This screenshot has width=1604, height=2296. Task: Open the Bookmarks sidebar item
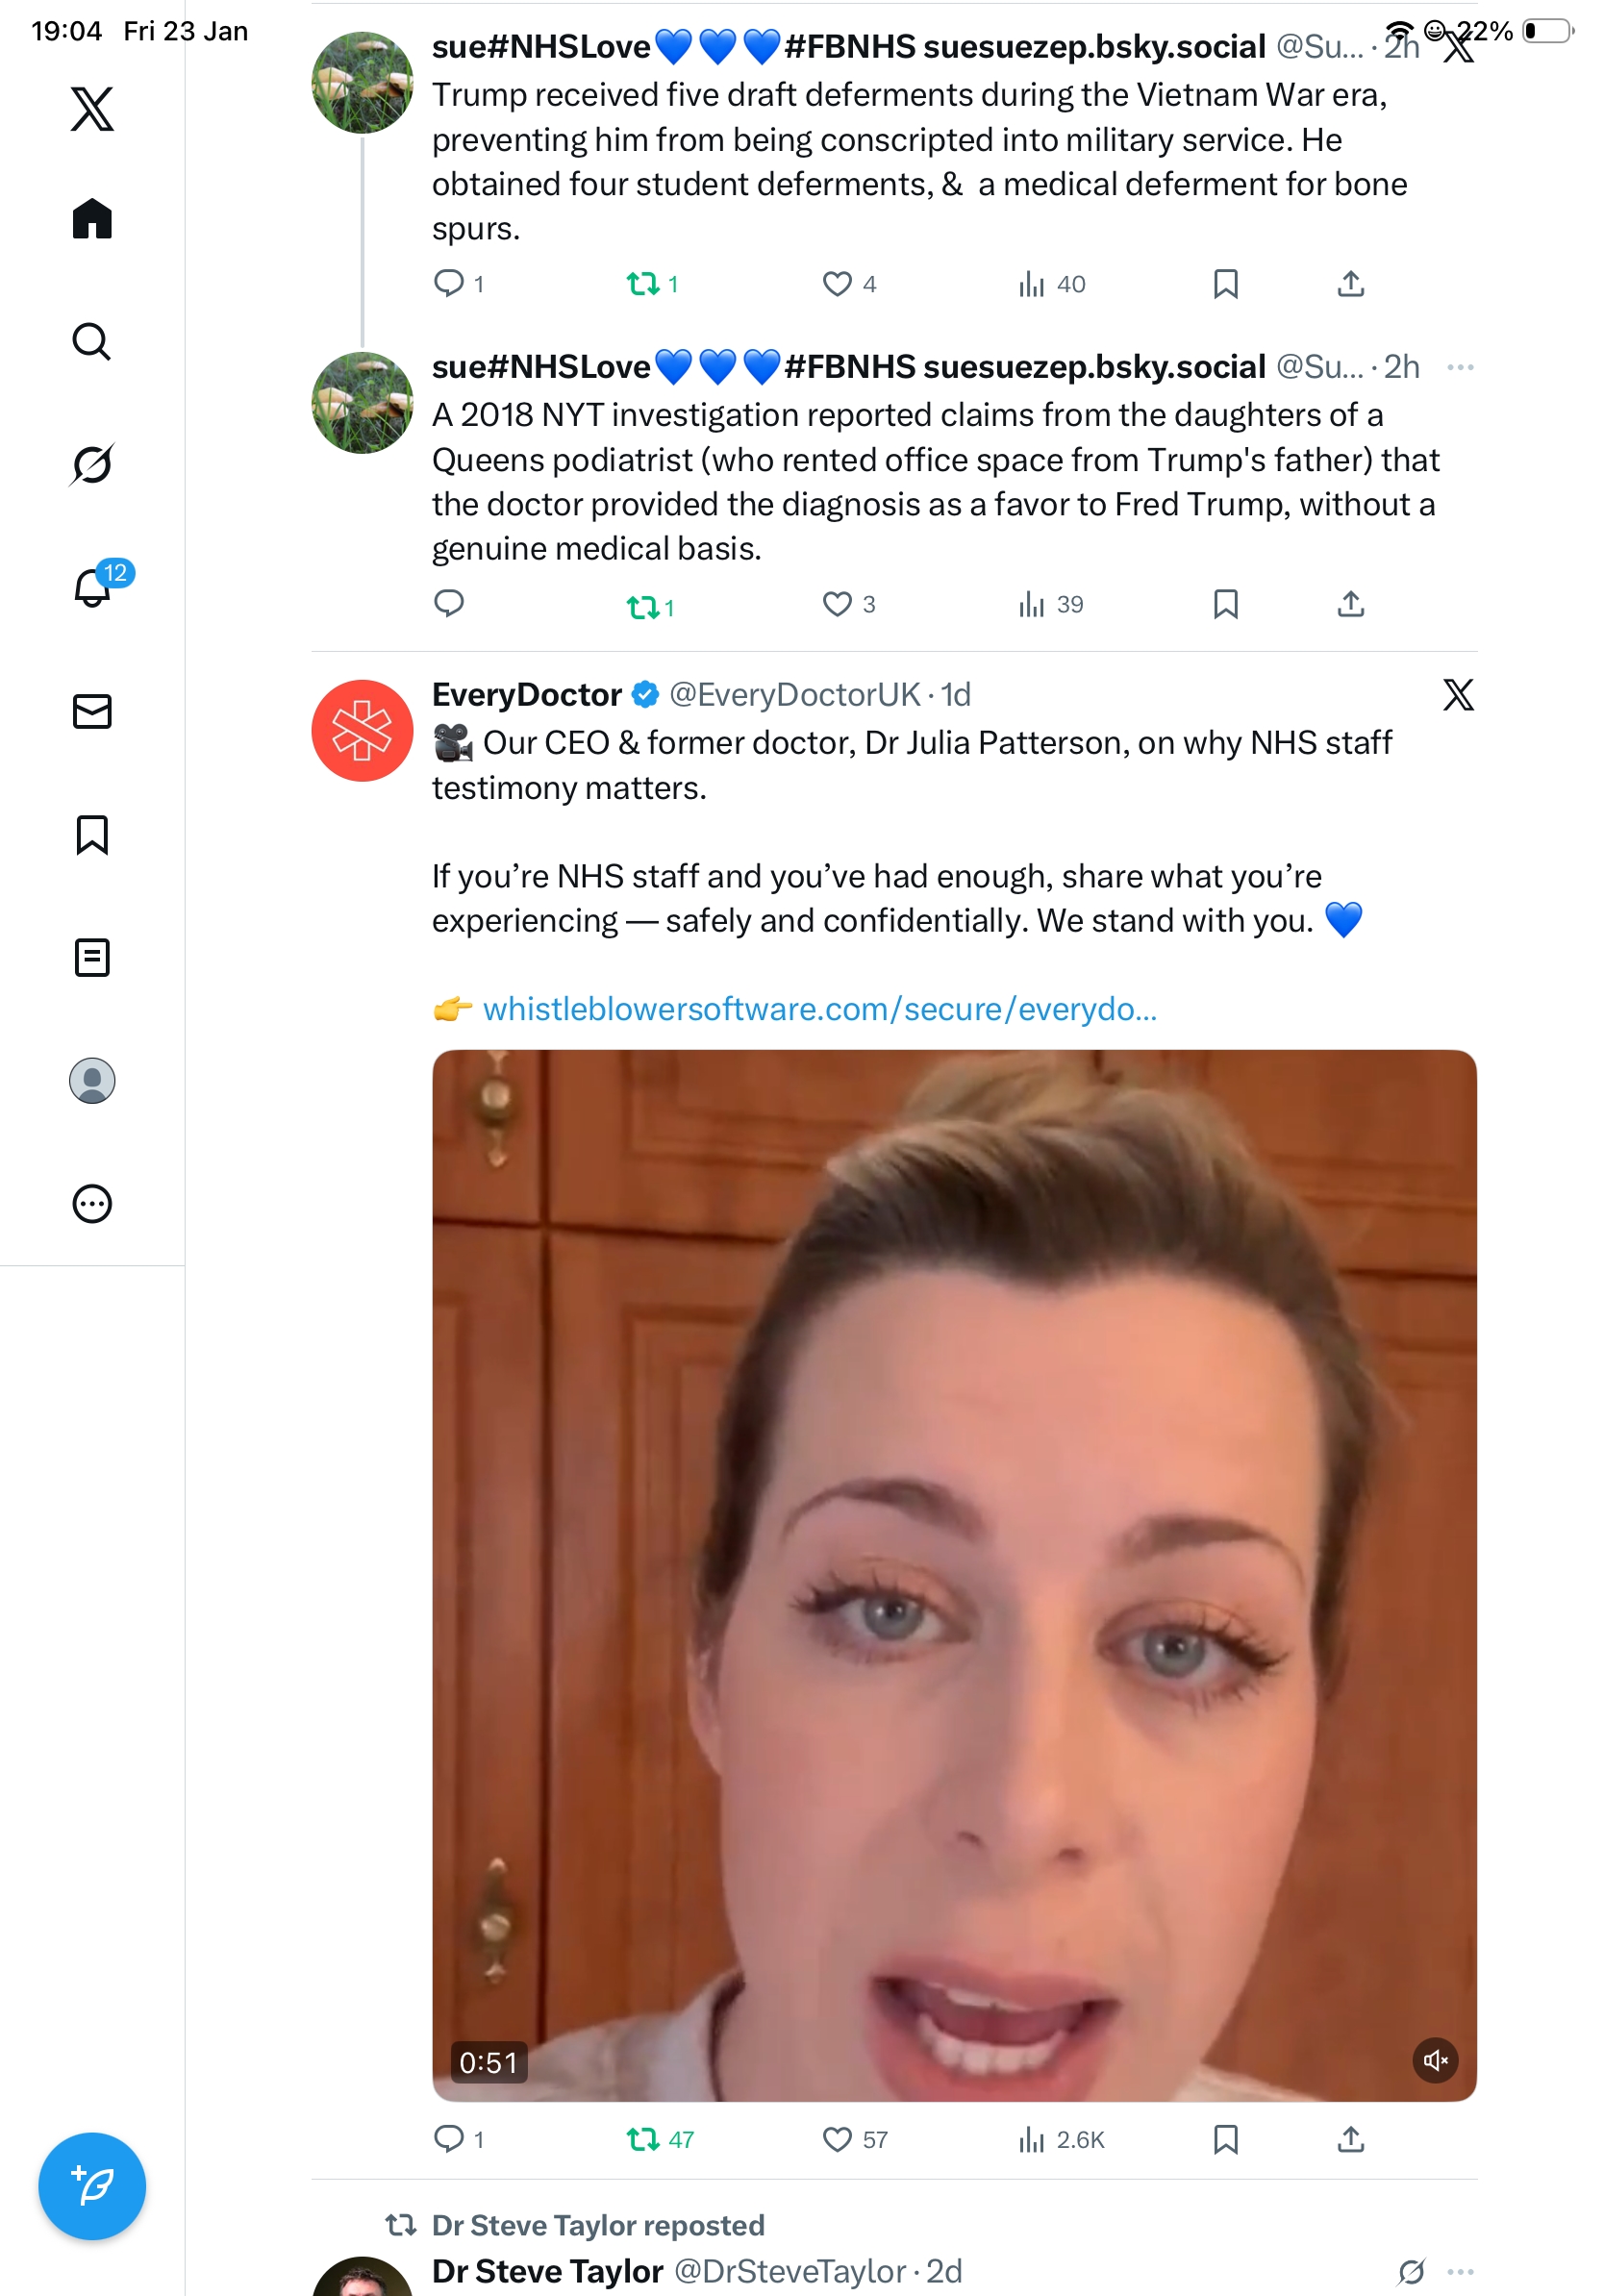pos(92,834)
